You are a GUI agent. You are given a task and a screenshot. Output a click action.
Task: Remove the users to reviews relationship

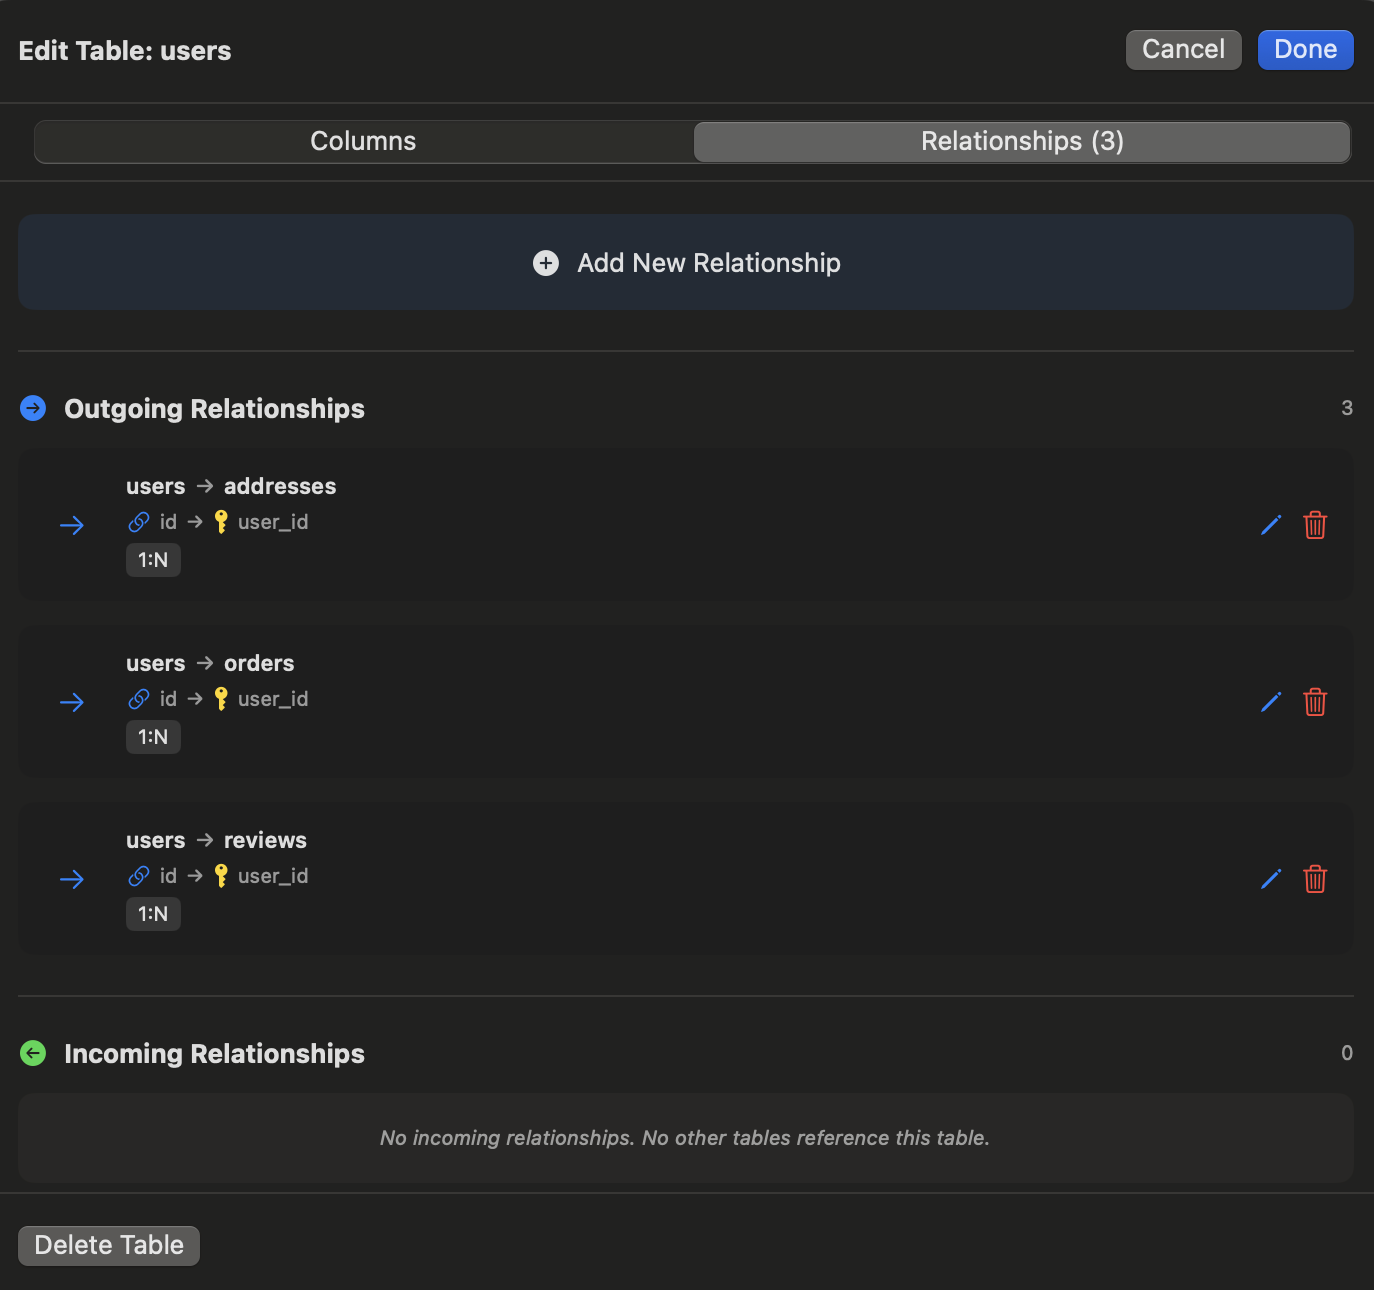pyautogui.click(x=1315, y=879)
